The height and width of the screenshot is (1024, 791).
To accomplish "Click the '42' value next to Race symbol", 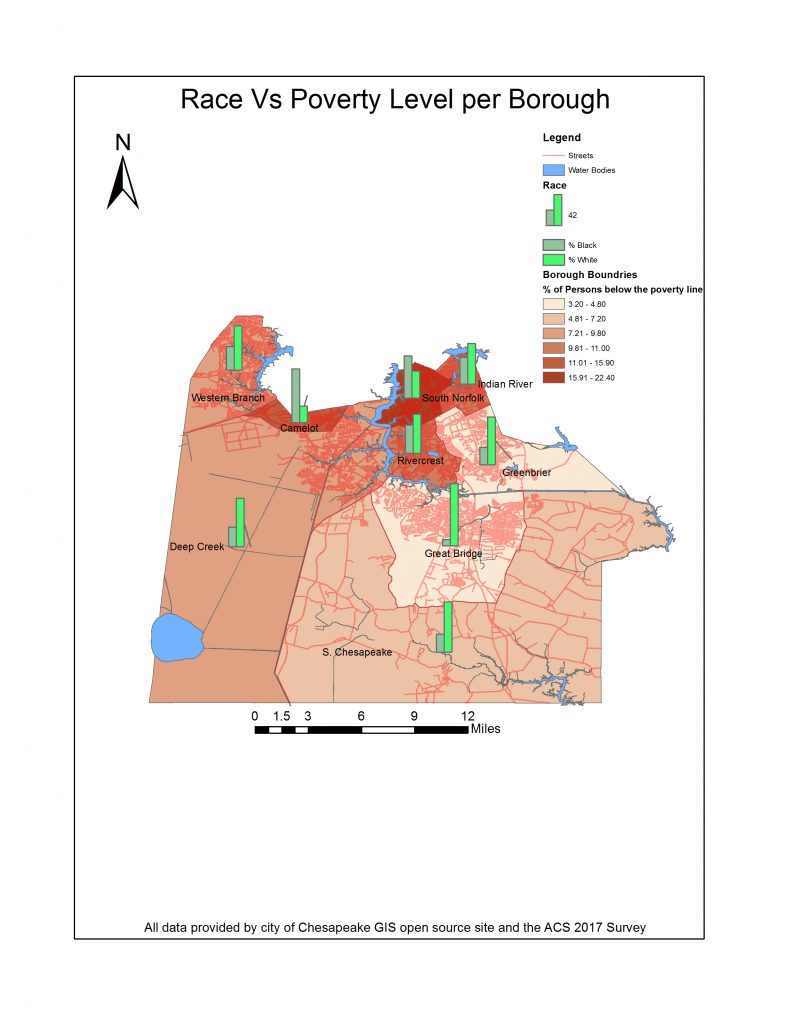I will (x=572, y=215).
